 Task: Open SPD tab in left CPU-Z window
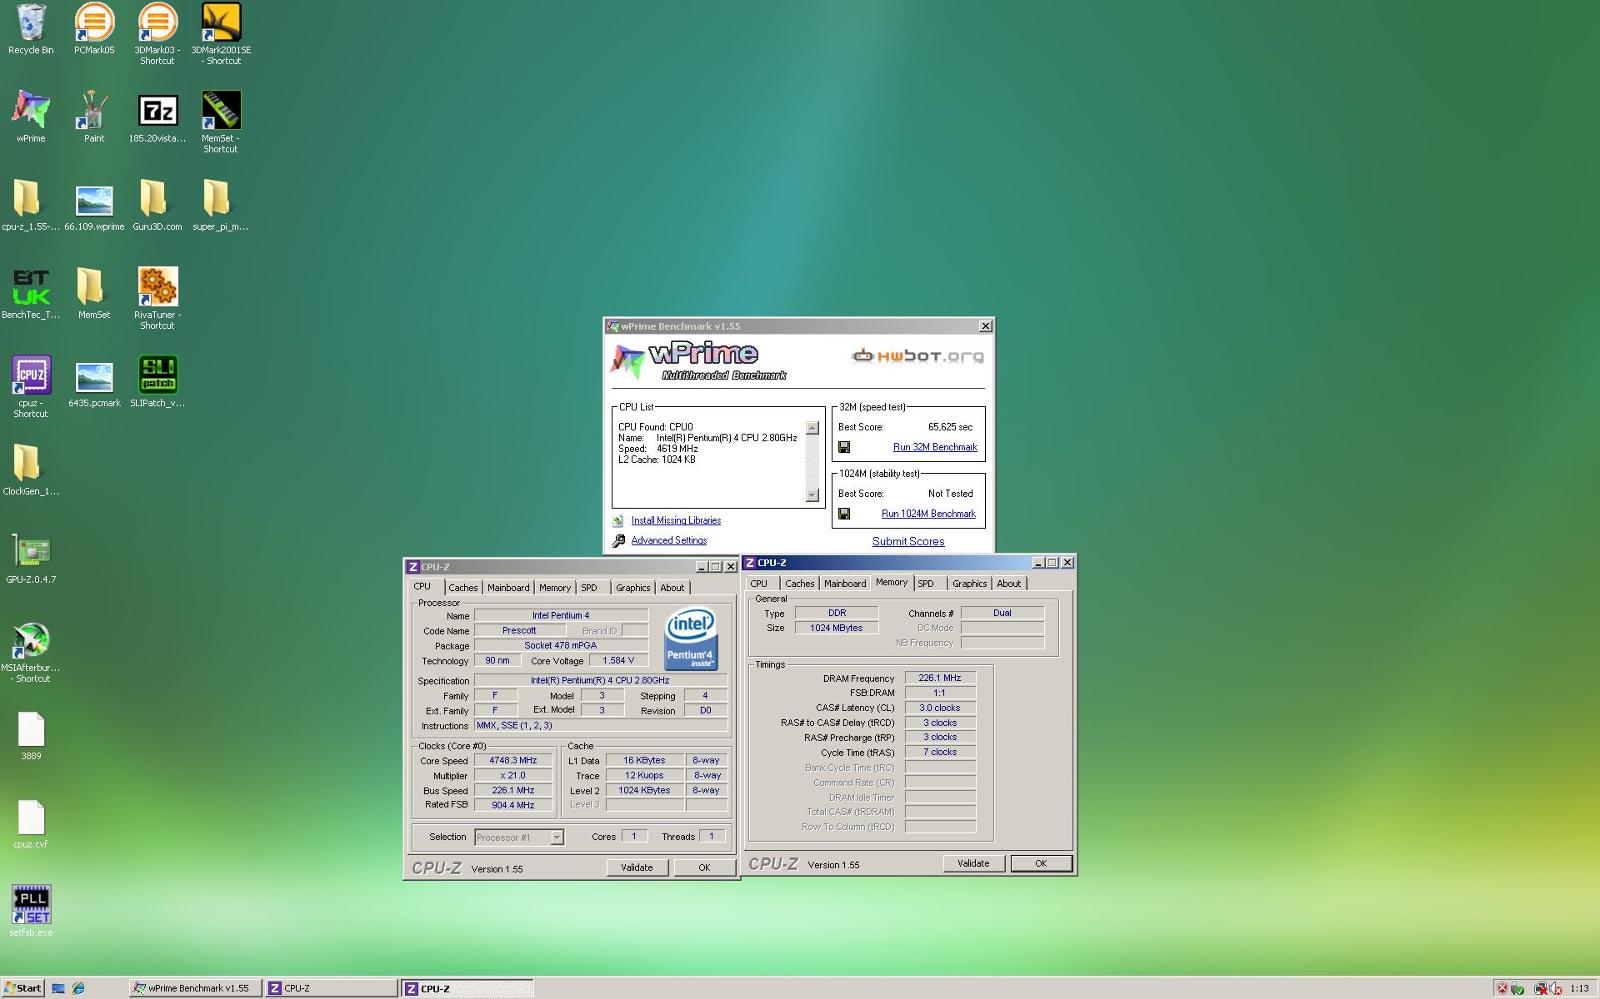[x=590, y=588]
